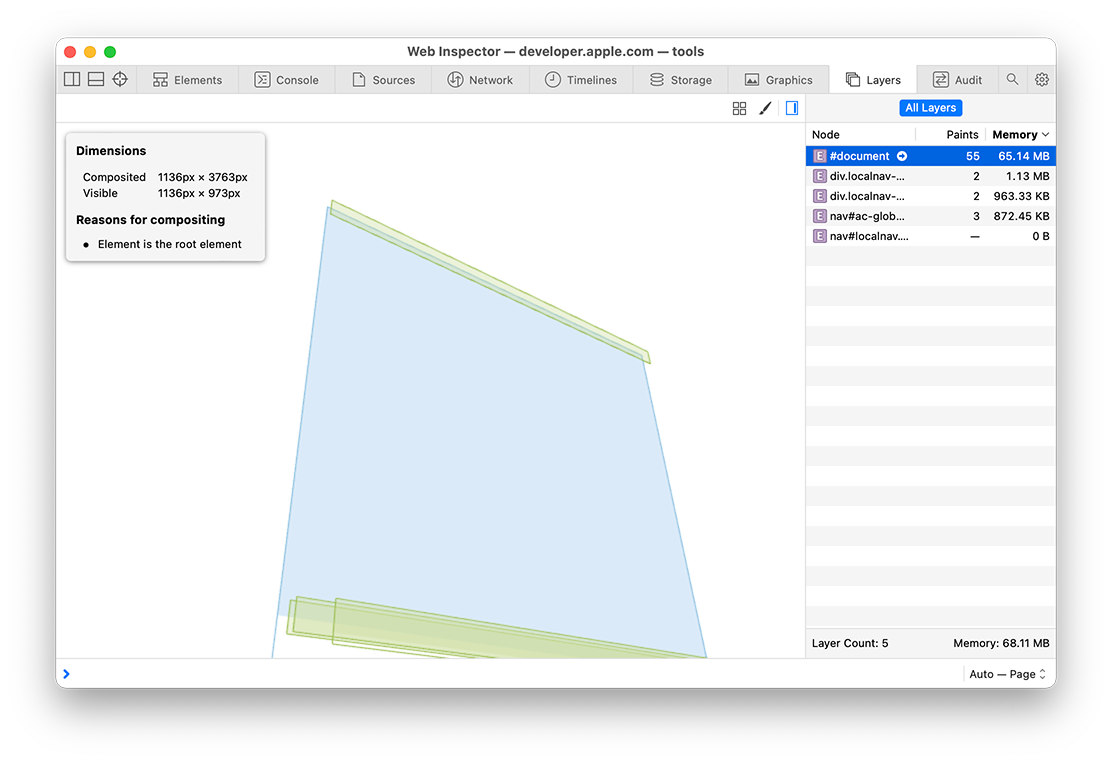This screenshot has height=762, width=1112.
Task: Click the All Layers button
Action: (x=930, y=108)
